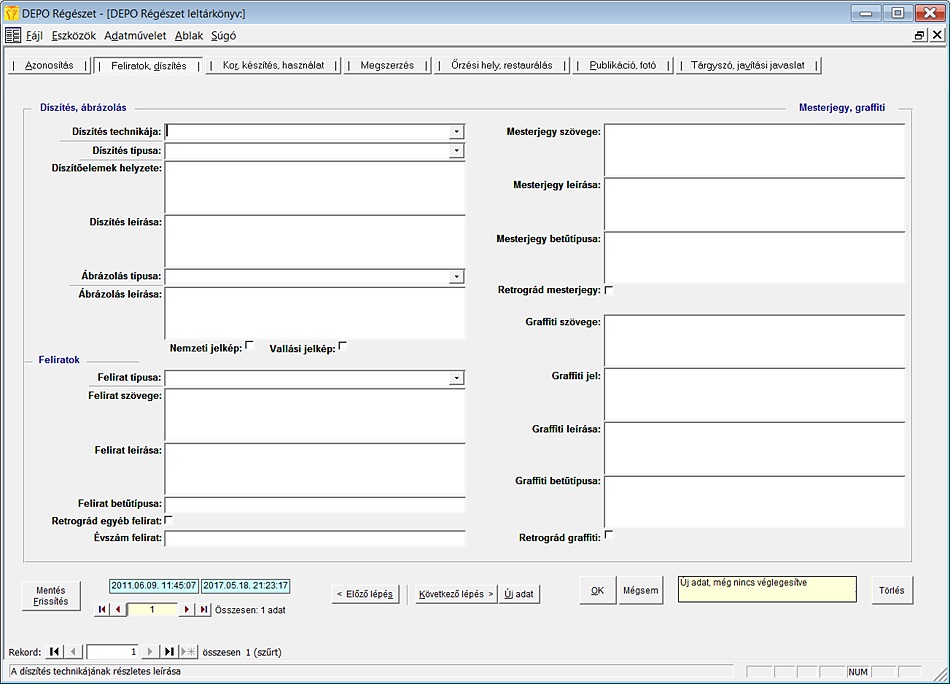Viewport: 950px width, 684px height.
Task: Open the Adatművelet menu
Action: pyautogui.click(x=136, y=35)
